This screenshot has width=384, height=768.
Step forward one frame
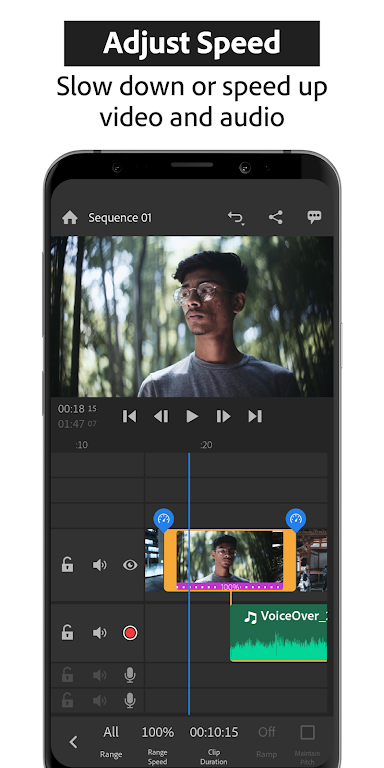pos(223,416)
